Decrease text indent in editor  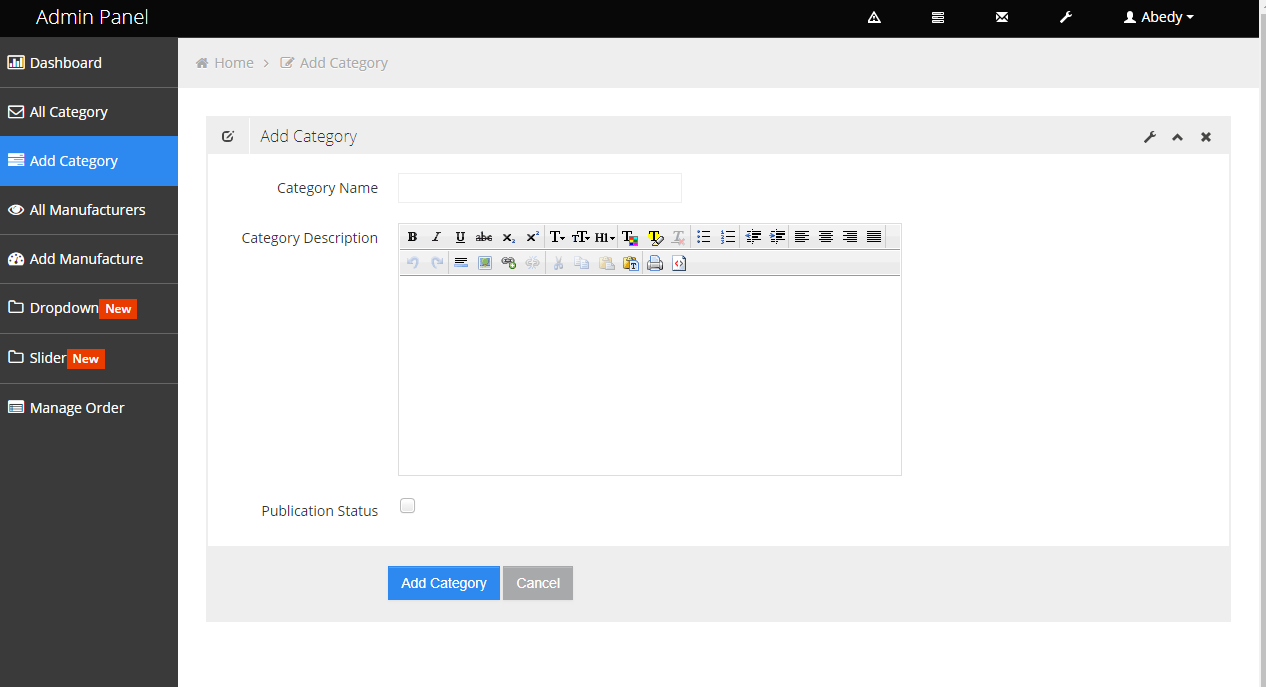pyautogui.click(x=754, y=237)
